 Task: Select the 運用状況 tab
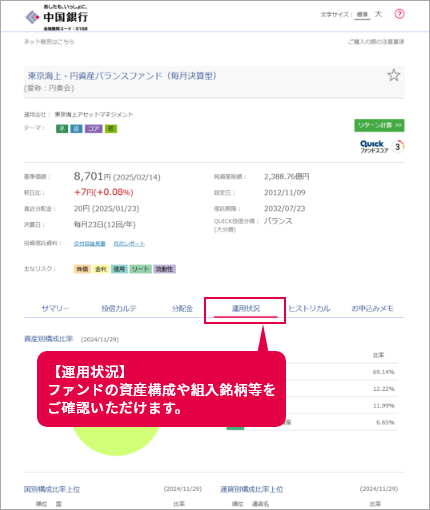tap(246, 309)
